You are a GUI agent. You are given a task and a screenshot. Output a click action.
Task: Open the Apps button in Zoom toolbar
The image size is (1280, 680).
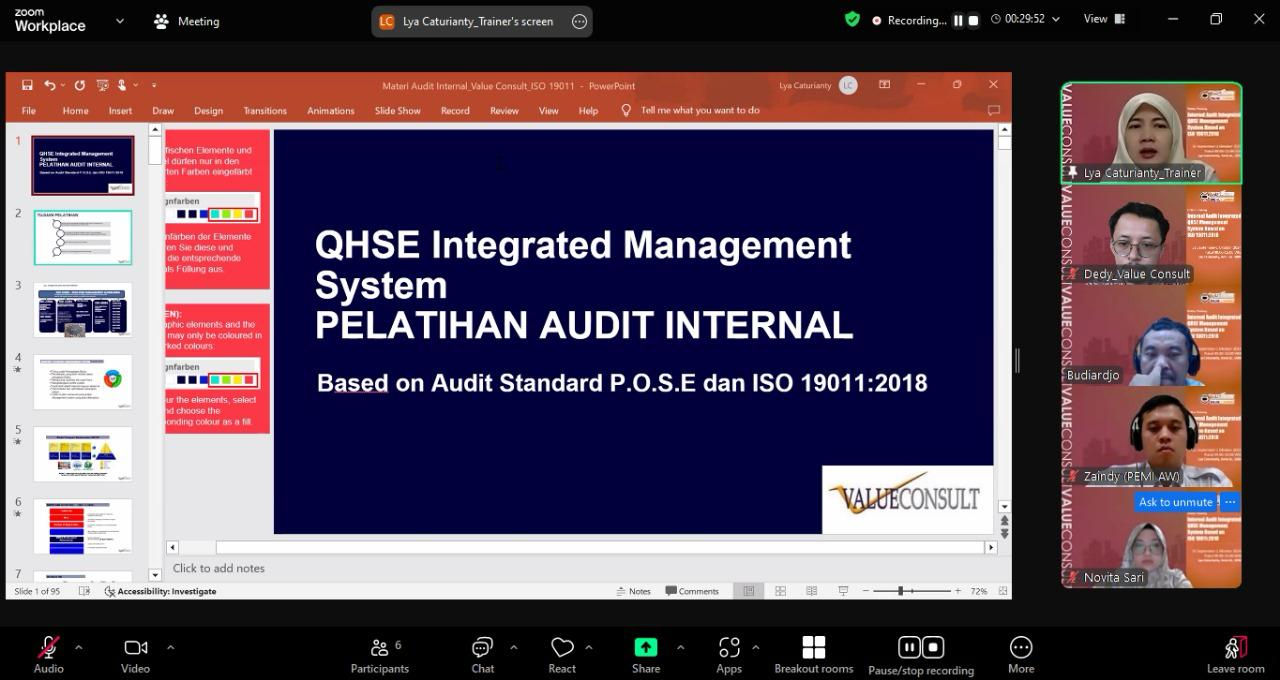(729, 655)
